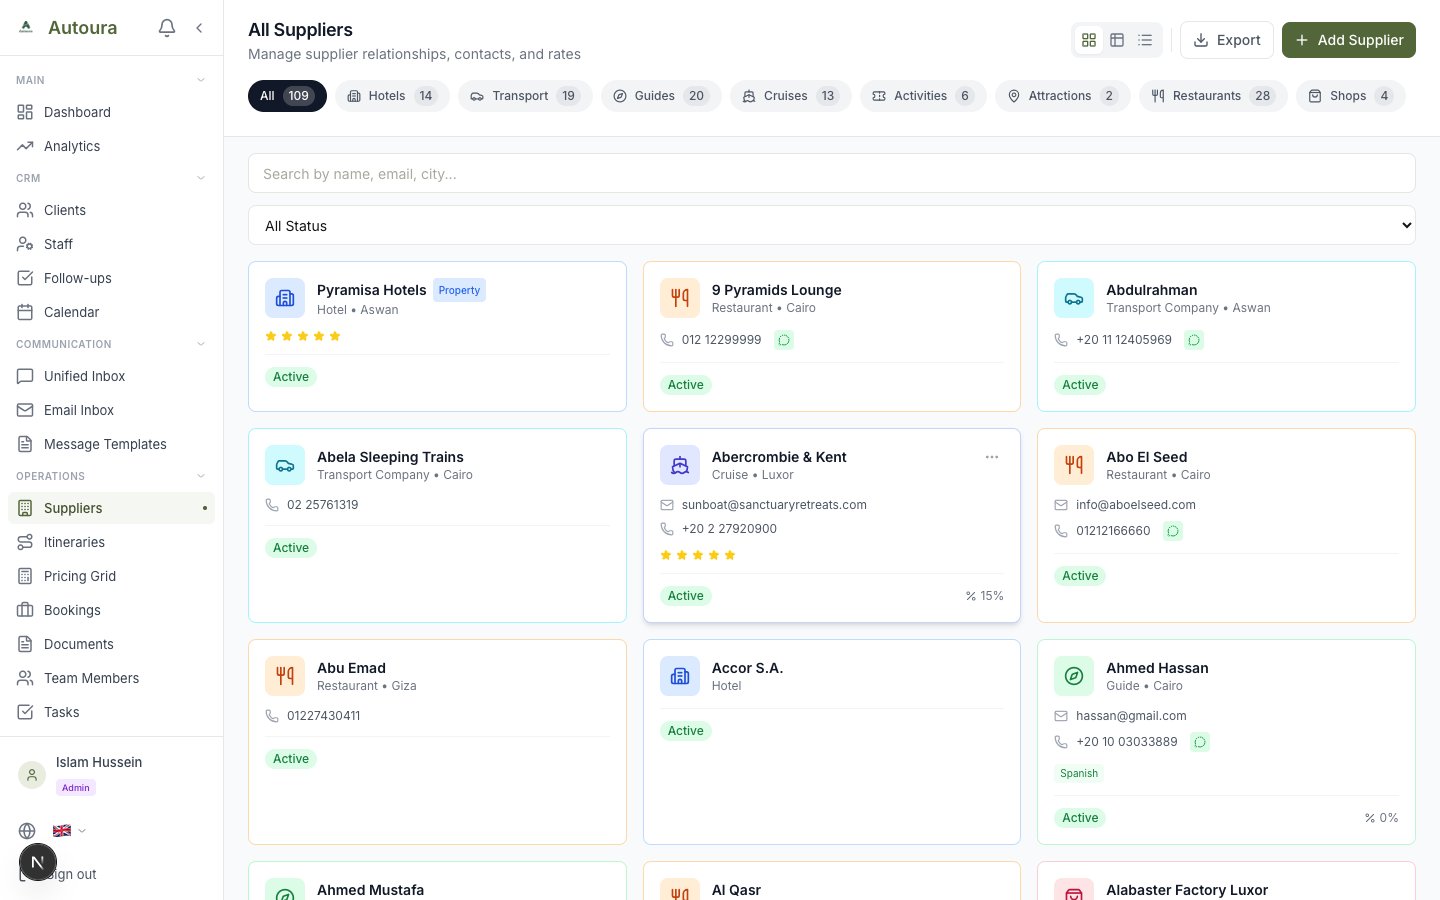Click the Spanish language tag

tap(1079, 773)
